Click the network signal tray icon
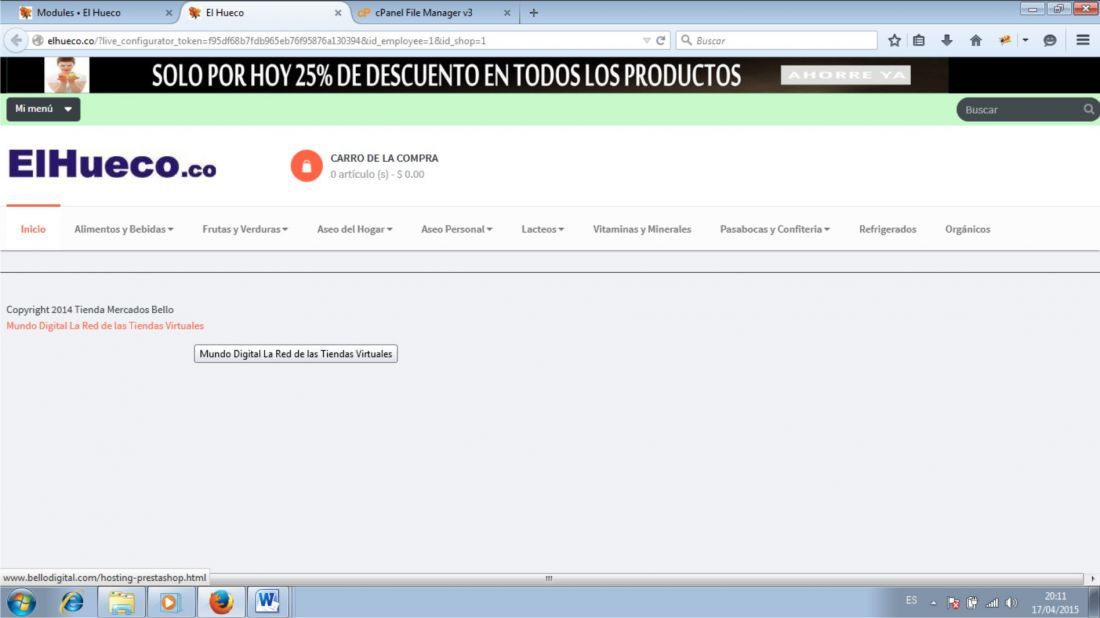 point(992,603)
